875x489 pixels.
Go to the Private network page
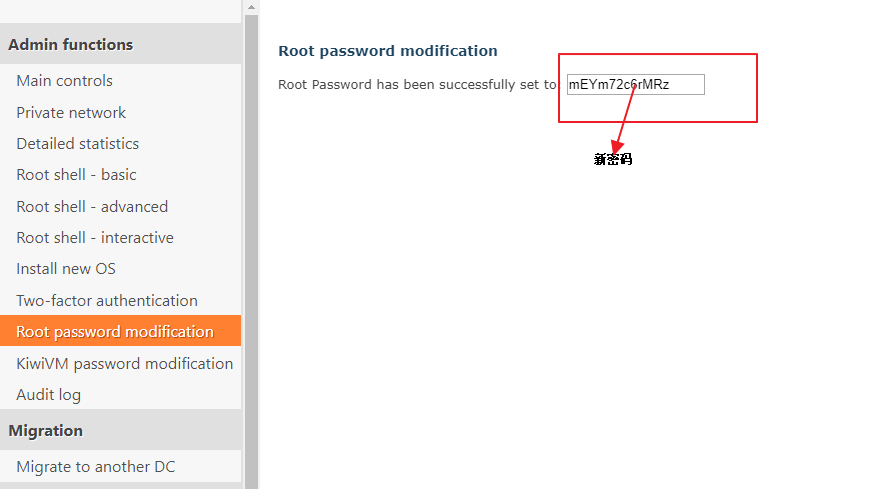point(71,113)
